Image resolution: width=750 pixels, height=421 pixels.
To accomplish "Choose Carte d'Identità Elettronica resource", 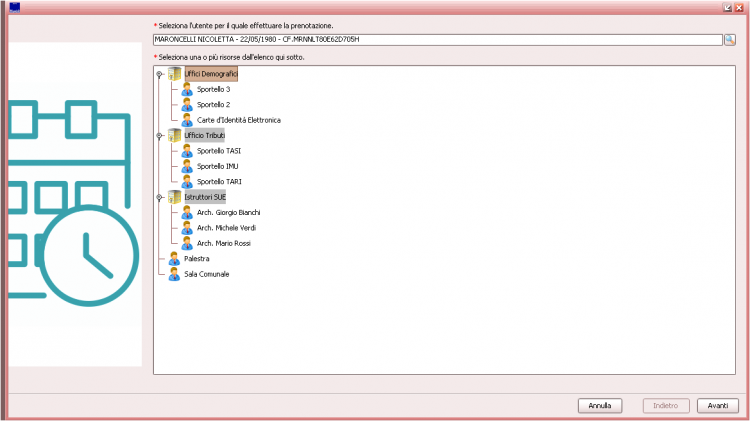I will pos(239,120).
